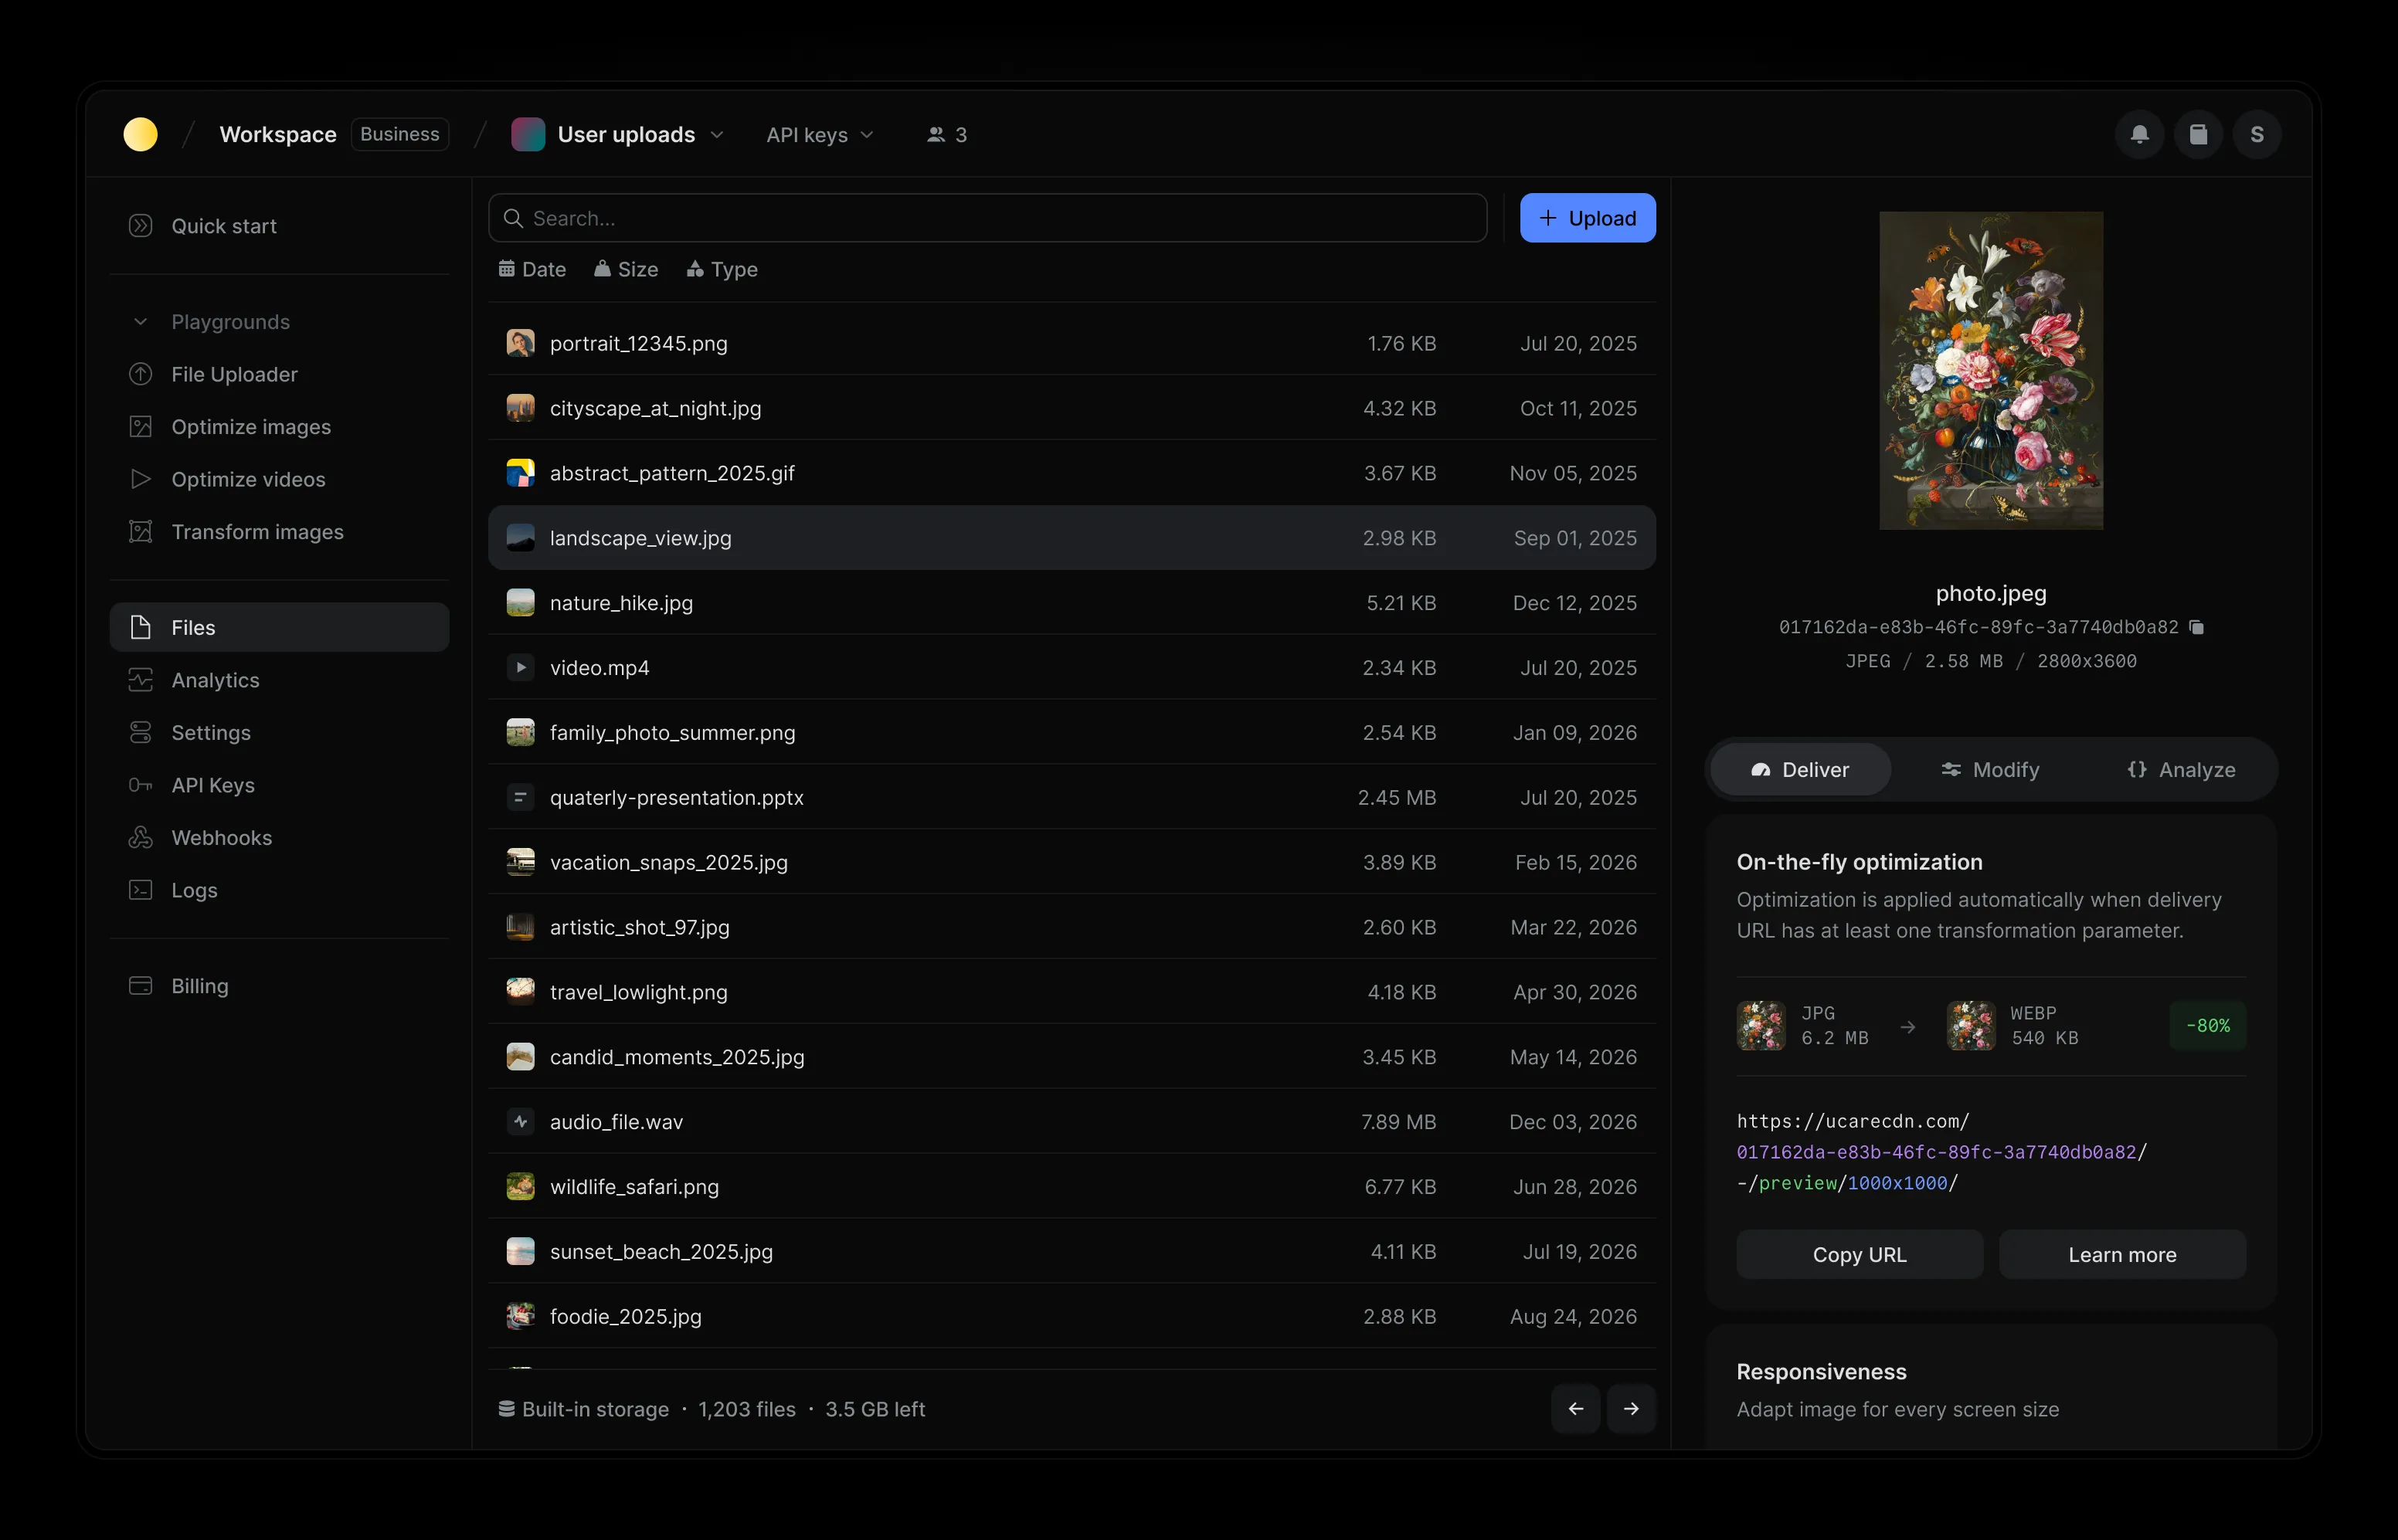Expand the User uploads project dropdown

(x=717, y=134)
